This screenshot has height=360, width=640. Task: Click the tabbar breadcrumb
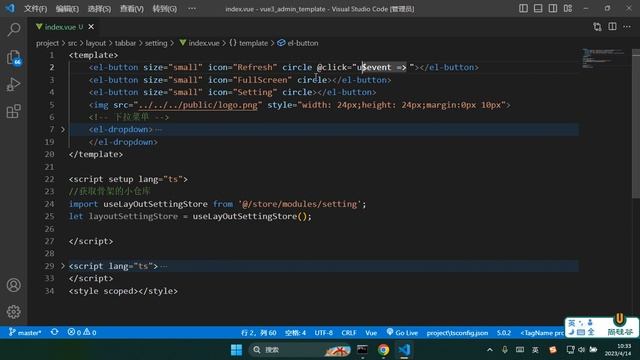point(125,43)
